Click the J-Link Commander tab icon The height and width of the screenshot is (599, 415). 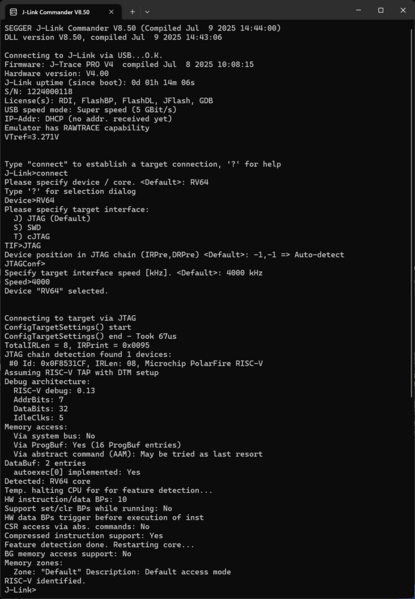click(13, 12)
